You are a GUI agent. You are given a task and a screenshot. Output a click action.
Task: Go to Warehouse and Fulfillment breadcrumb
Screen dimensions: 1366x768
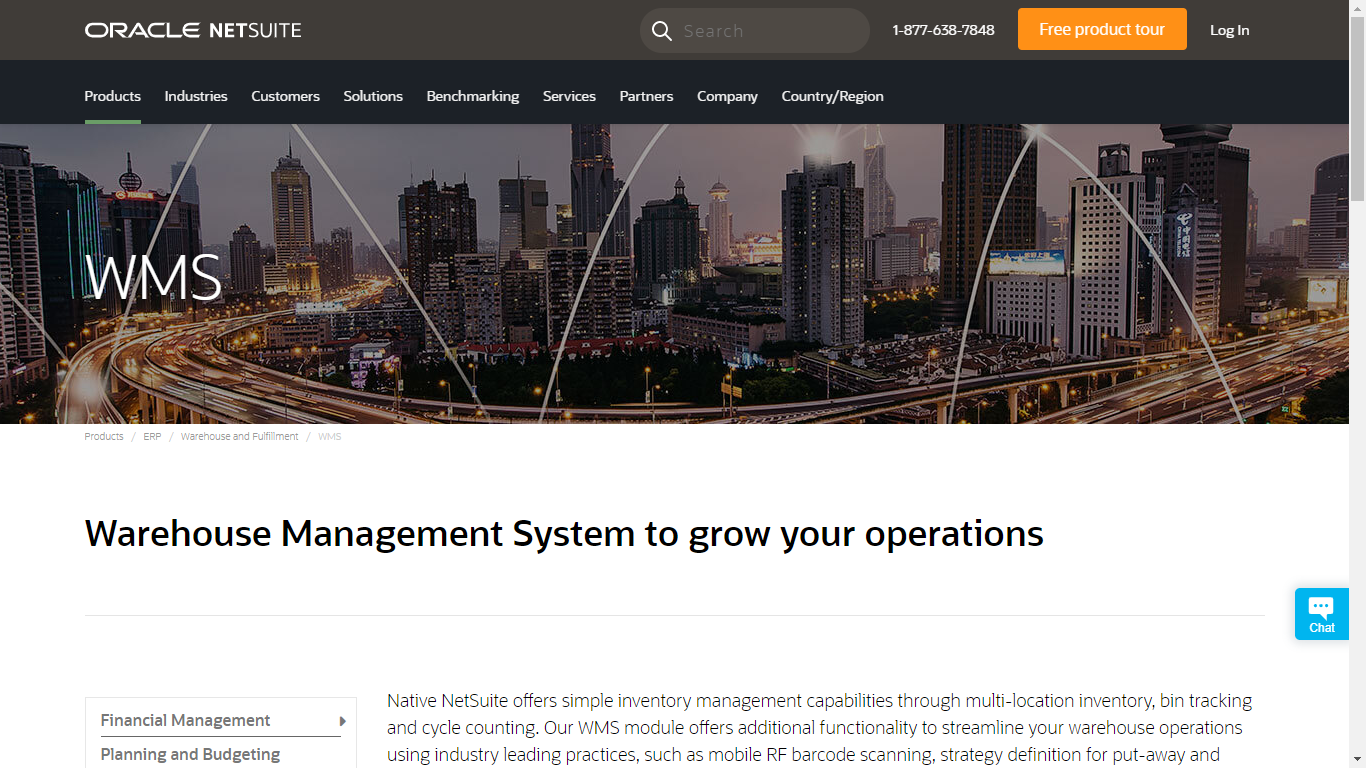coord(240,437)
